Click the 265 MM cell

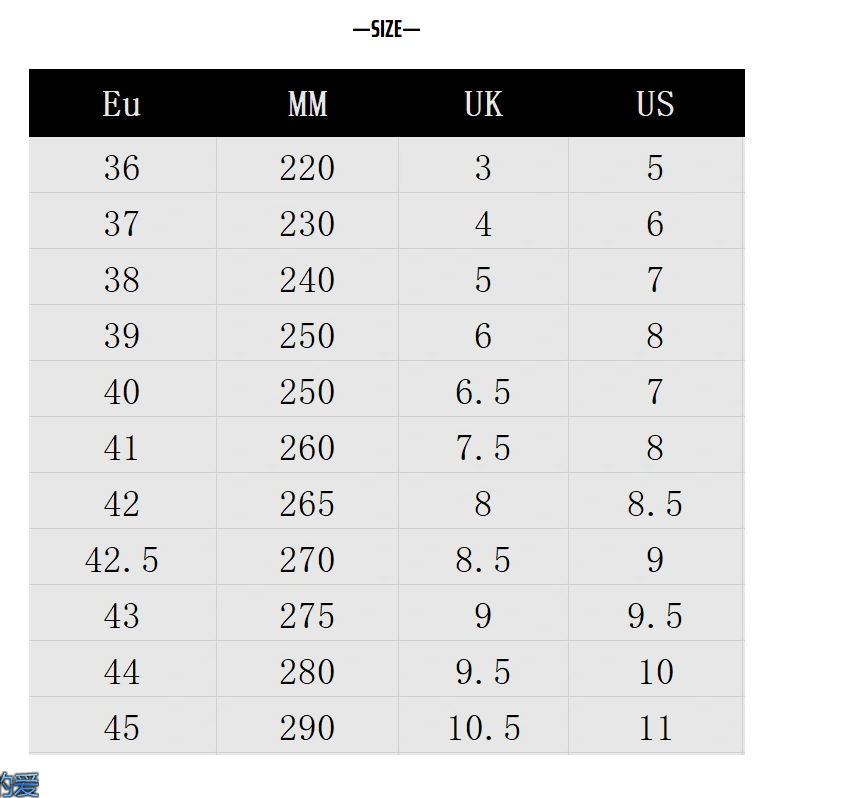(x=307, y=503)
